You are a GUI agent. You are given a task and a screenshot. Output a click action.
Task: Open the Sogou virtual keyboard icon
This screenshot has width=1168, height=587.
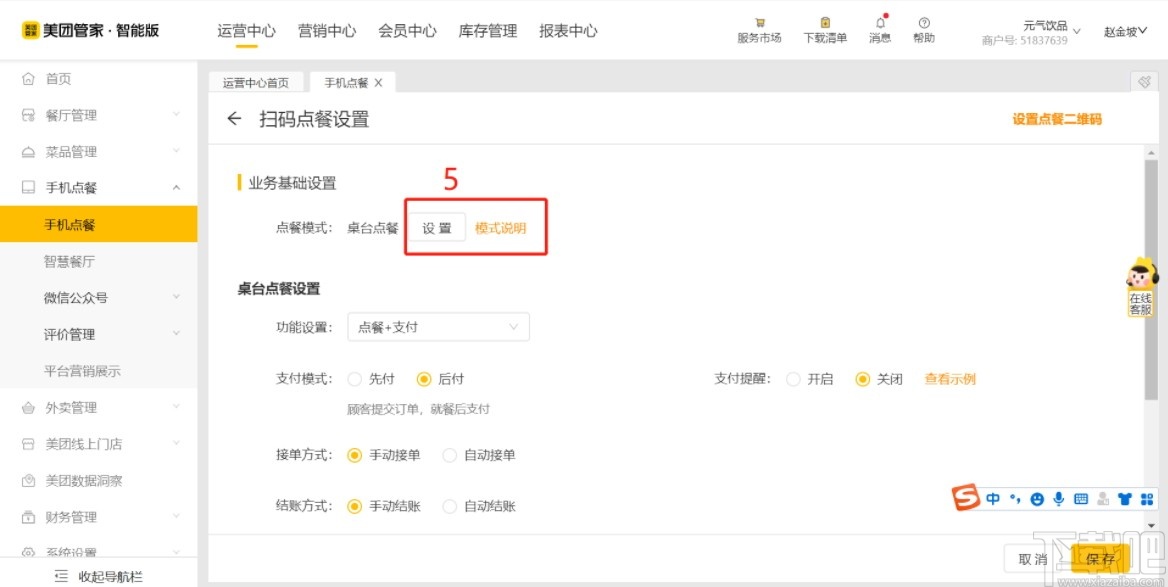pos(1081,498)
